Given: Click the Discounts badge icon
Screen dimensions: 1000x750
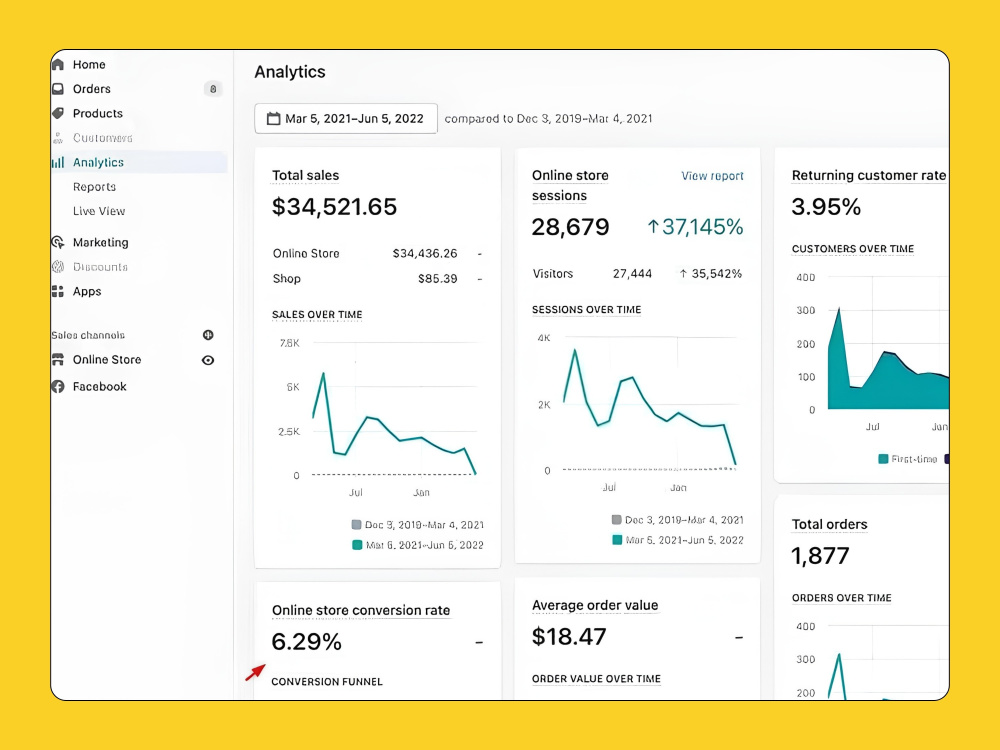Looking at the screenshot, I should point(58,267).
